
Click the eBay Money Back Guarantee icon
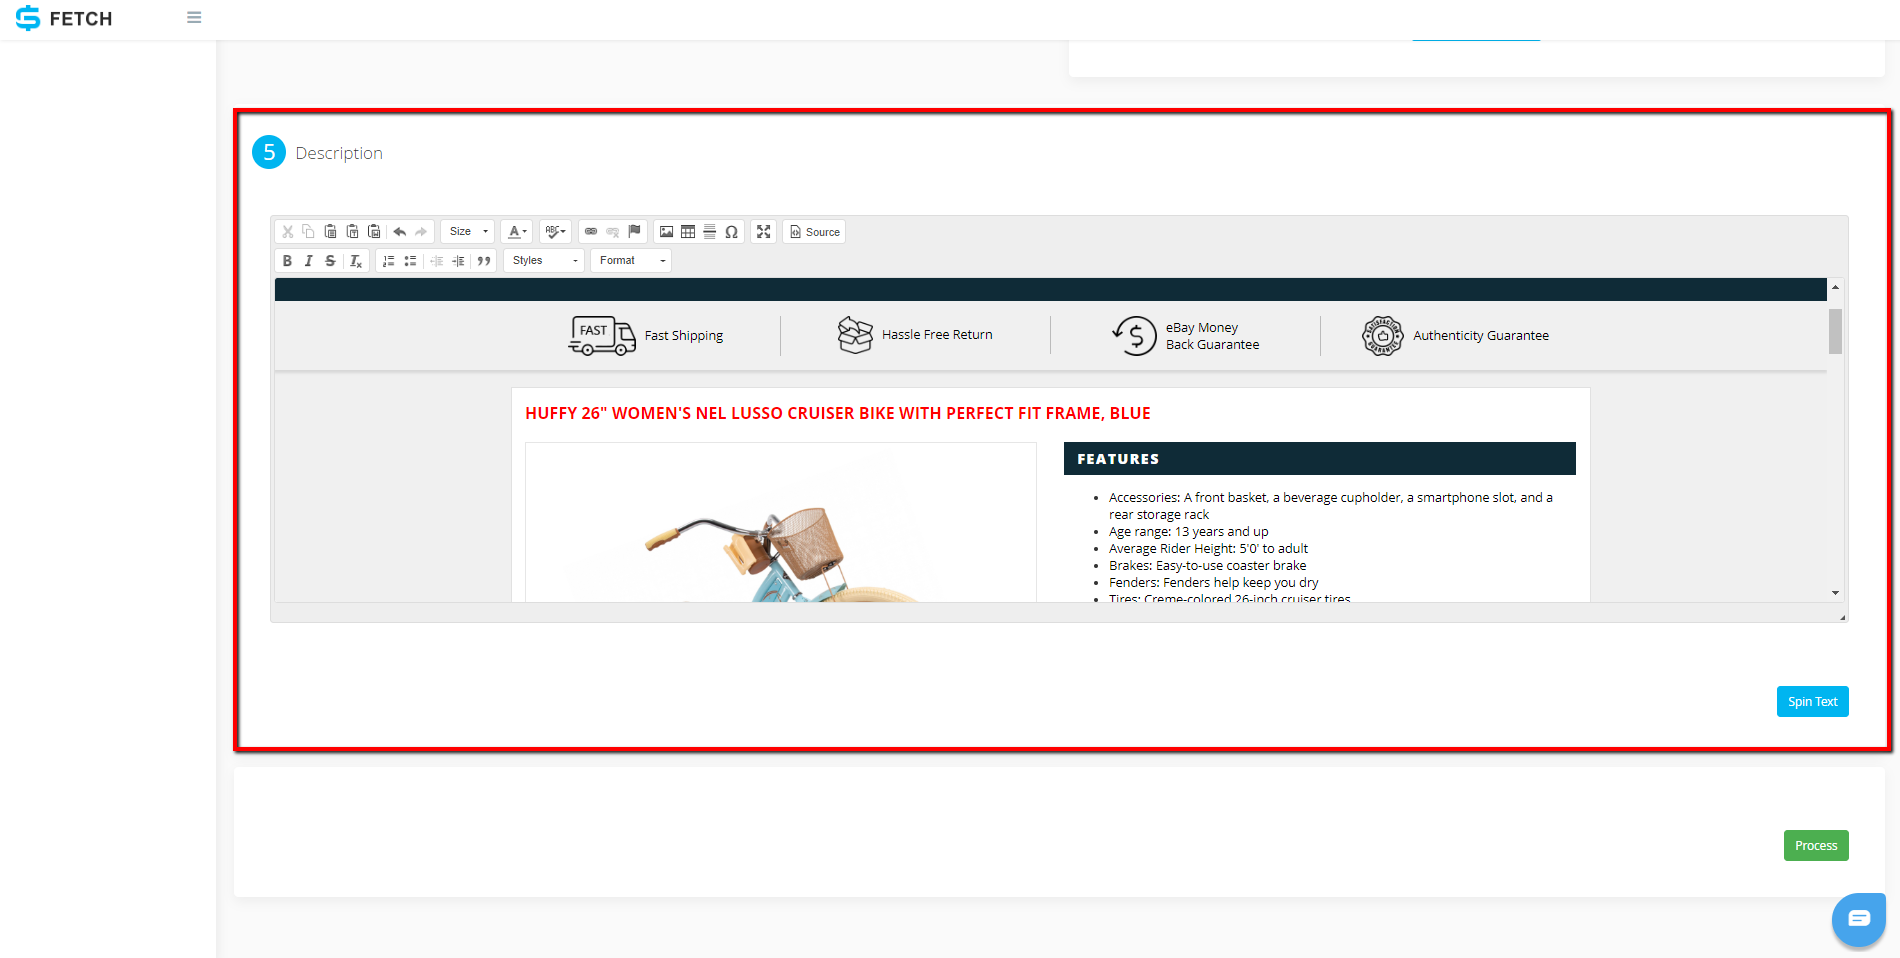pyautogui.click(x=1135, y=336)
